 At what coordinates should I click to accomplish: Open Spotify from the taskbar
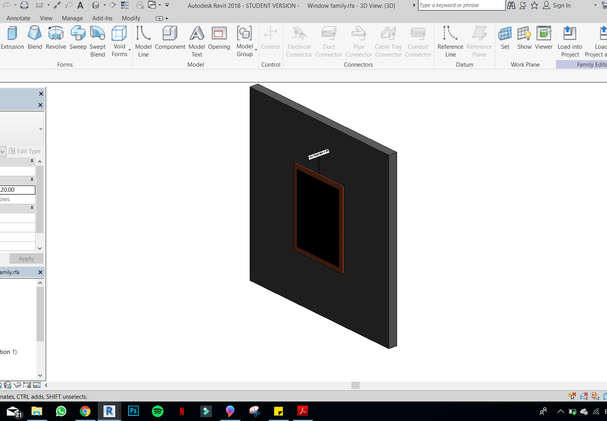pyautogui.click(x=158, y=411)
